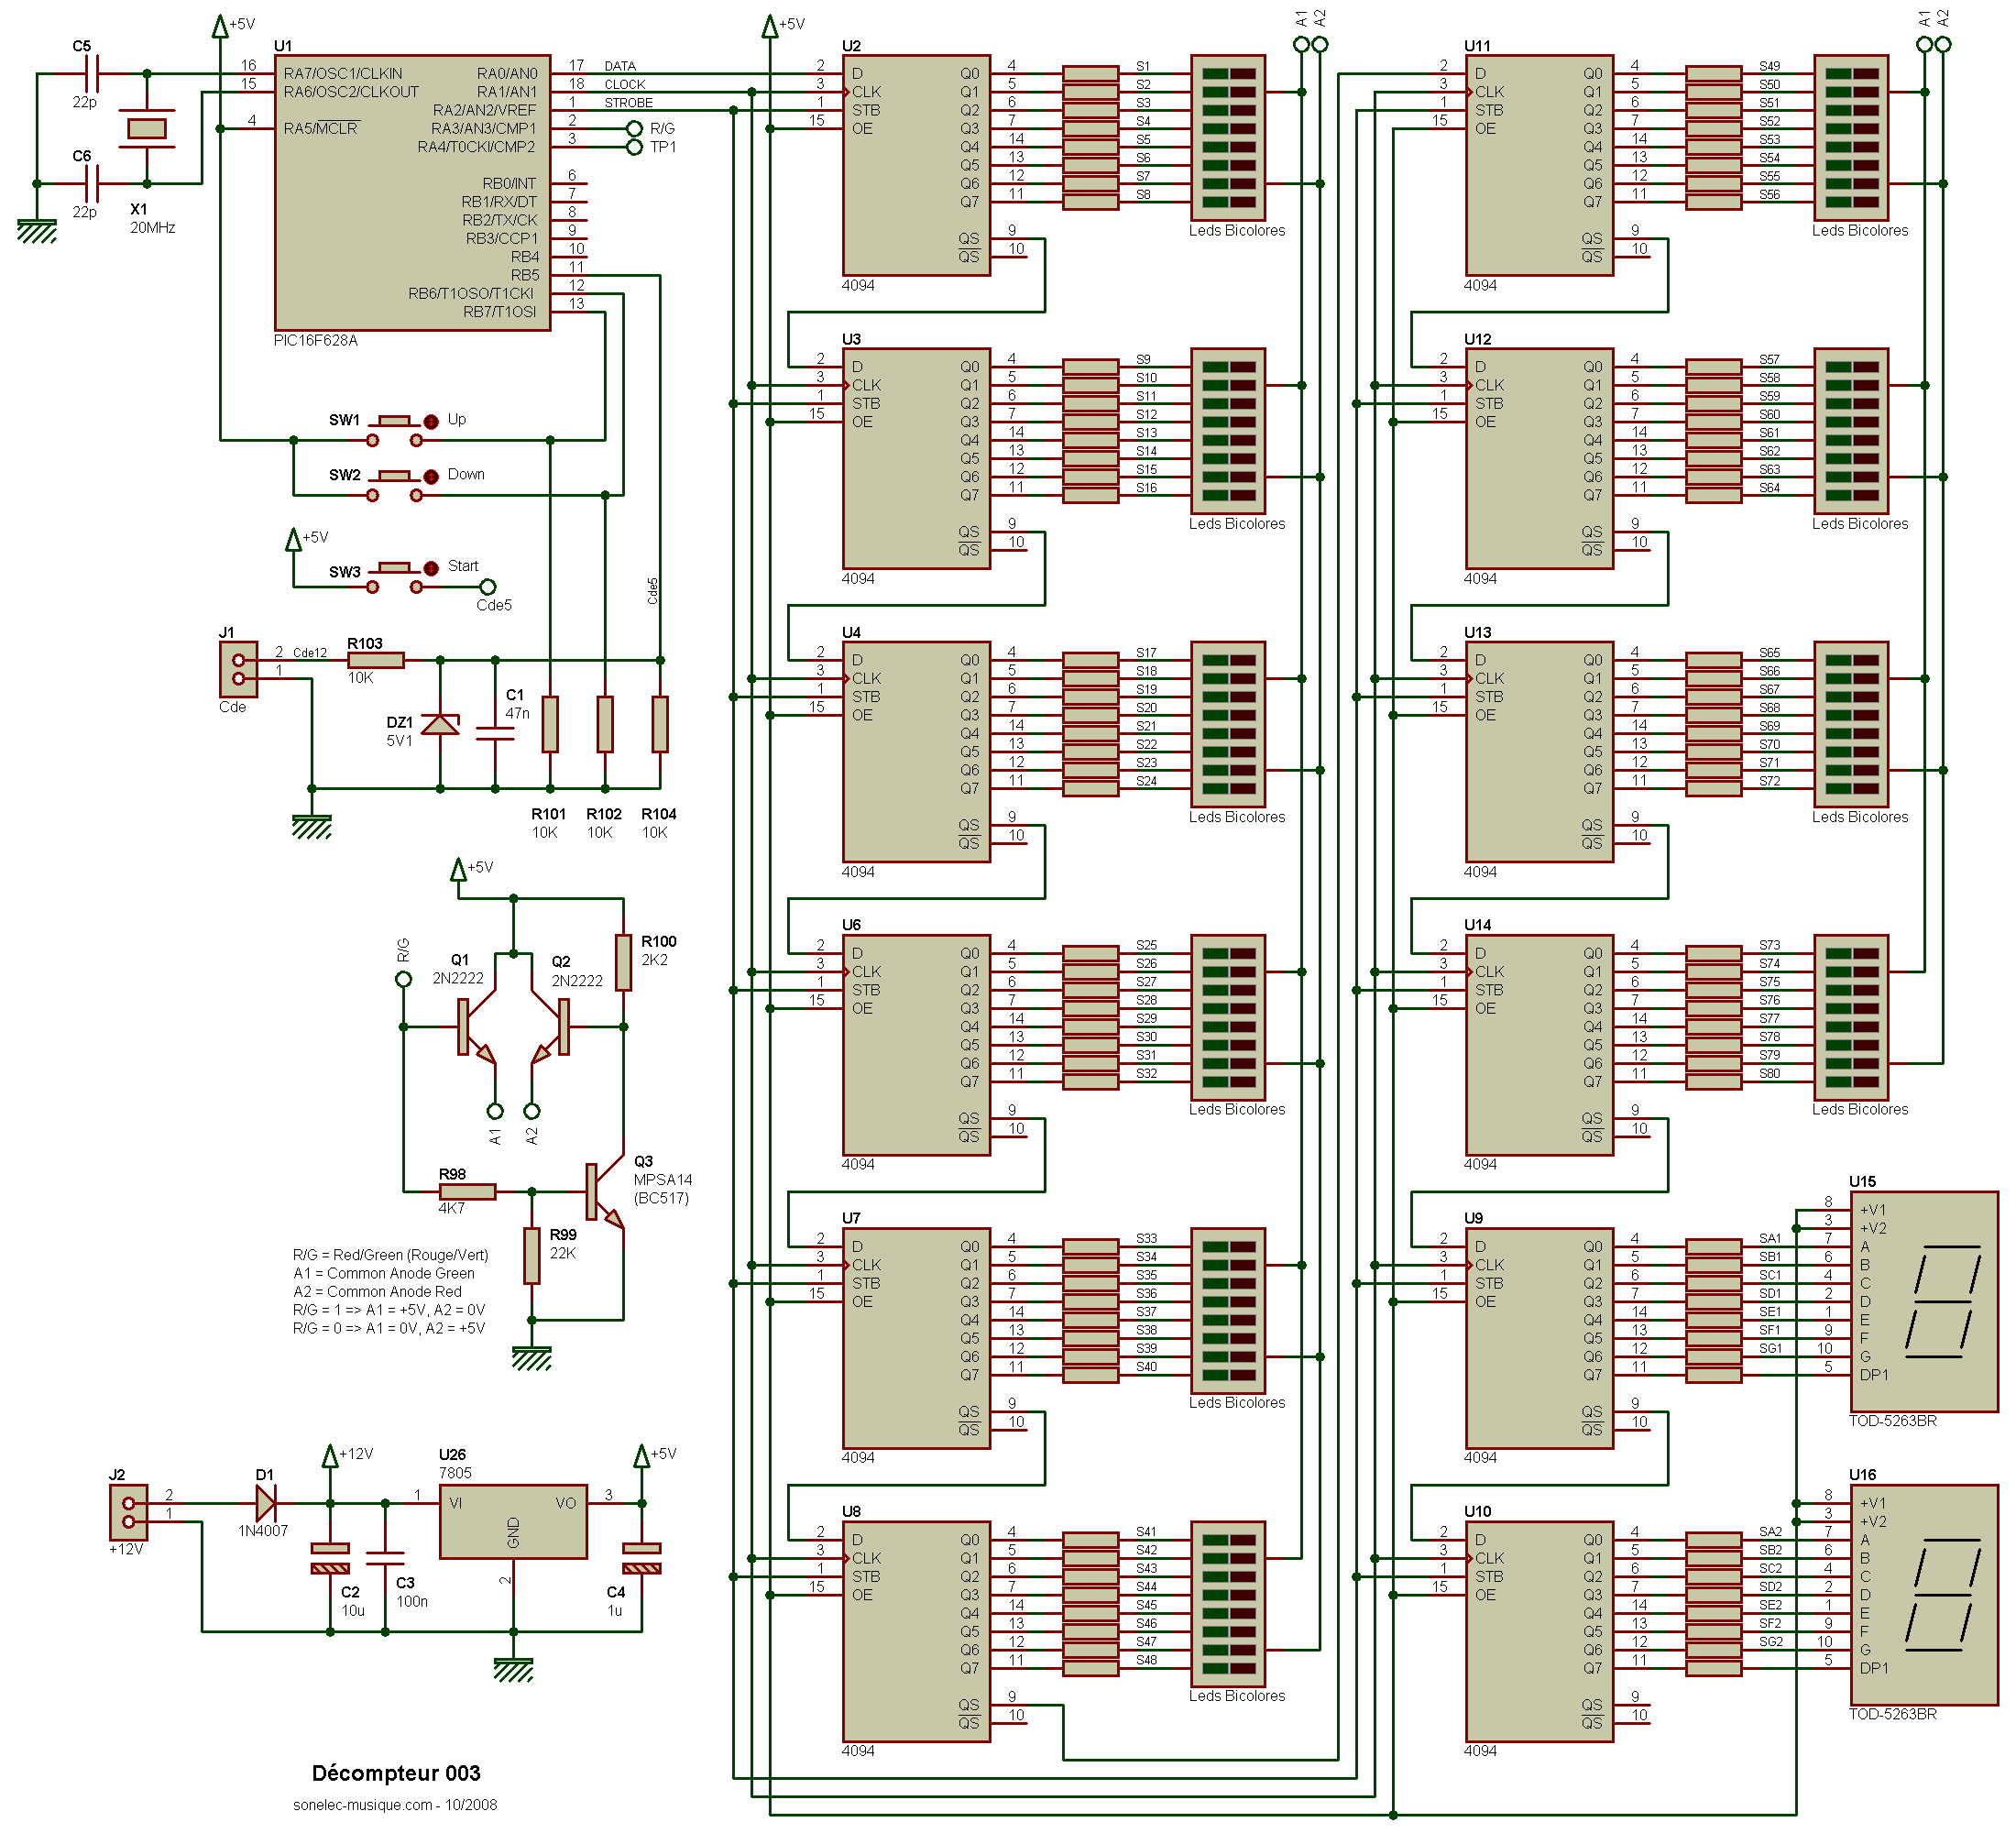The image size is (2016, 1833).
Task: Click the U15 TOD-5263BR seven-segment display
Action: click(1925, 1301)
